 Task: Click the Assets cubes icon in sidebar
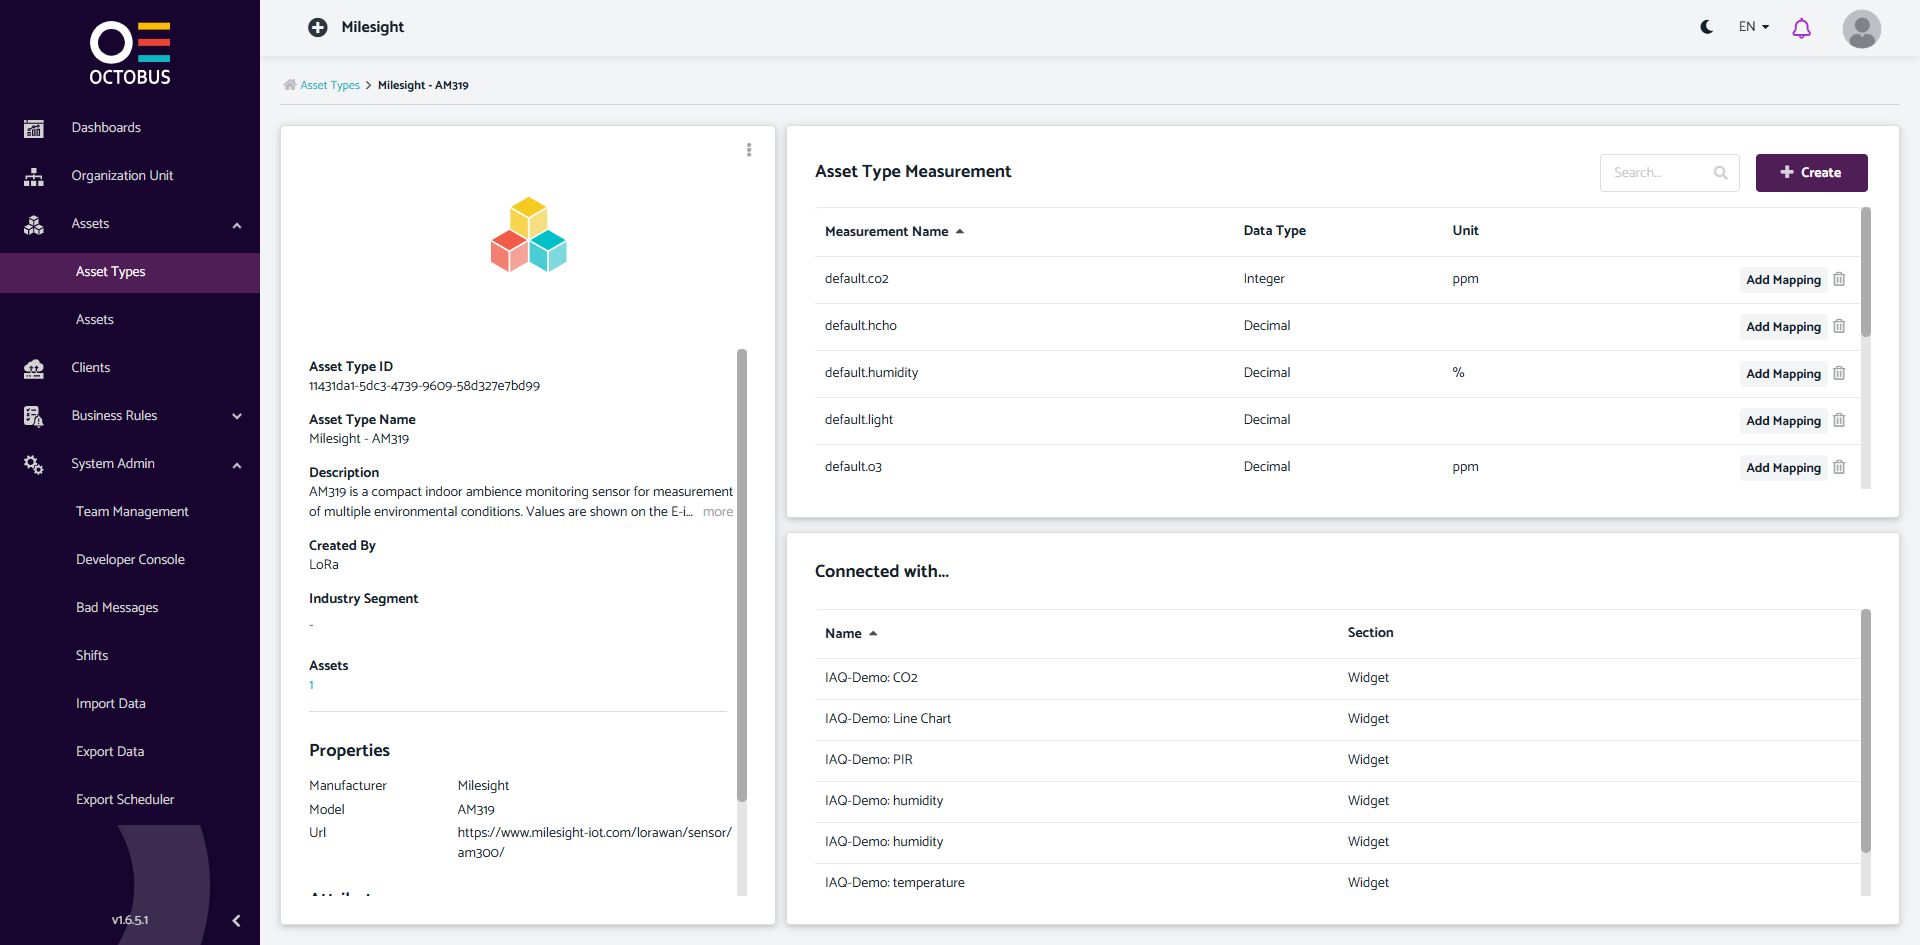point(34,224)
